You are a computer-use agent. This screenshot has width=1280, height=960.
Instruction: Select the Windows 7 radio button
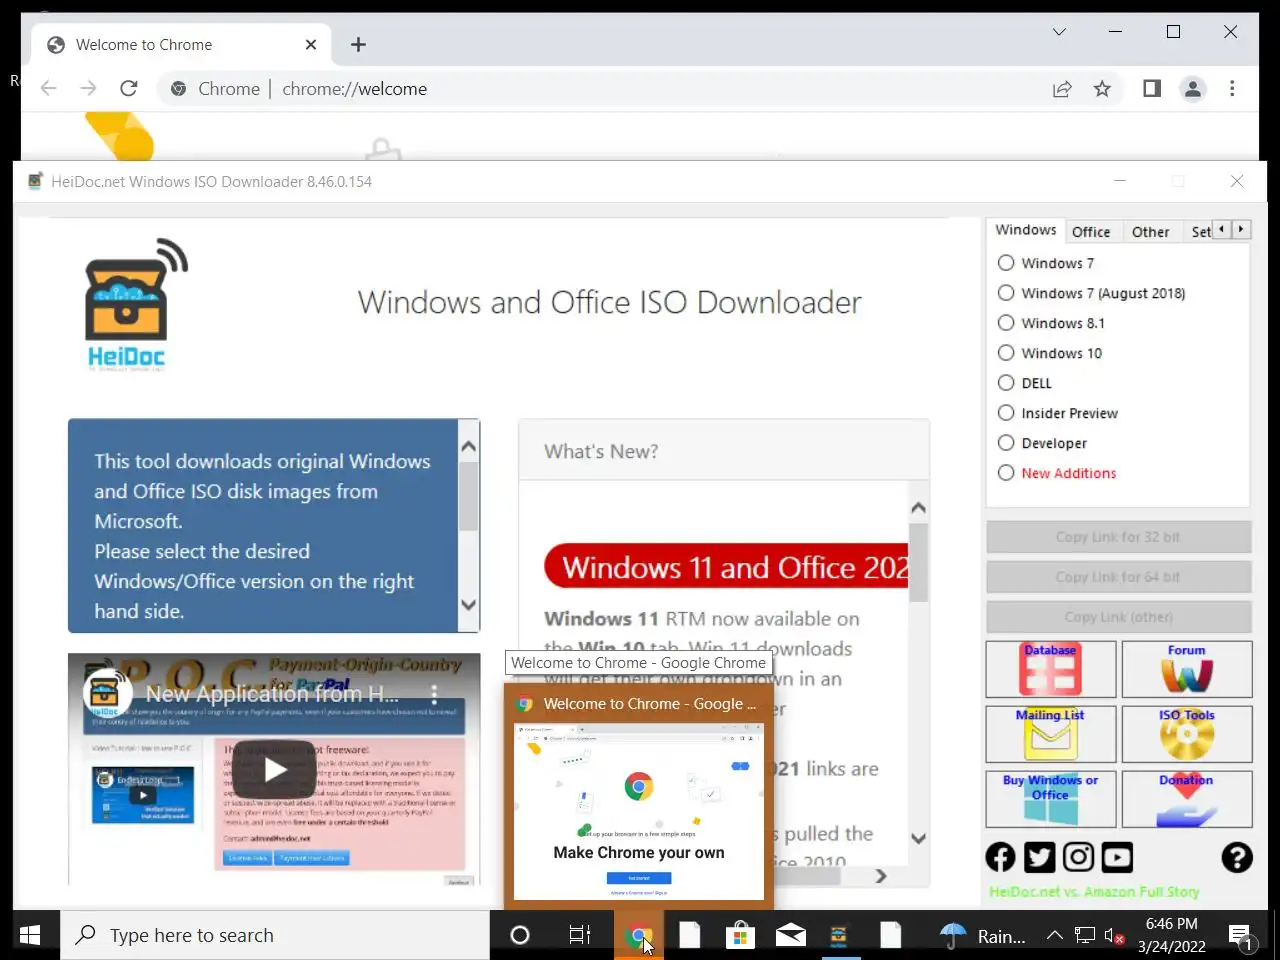1006,263
